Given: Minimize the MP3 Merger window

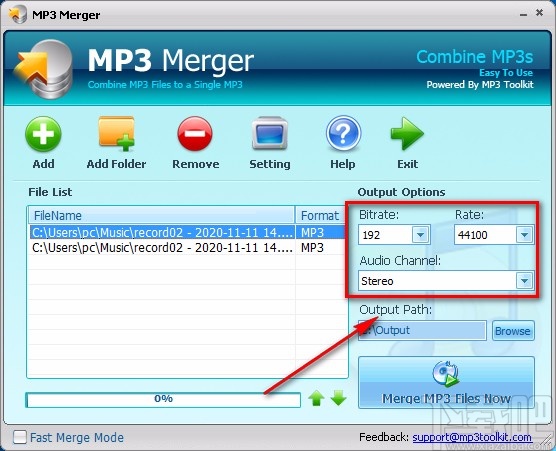Looking at the screenshot, I should [523, 15].
